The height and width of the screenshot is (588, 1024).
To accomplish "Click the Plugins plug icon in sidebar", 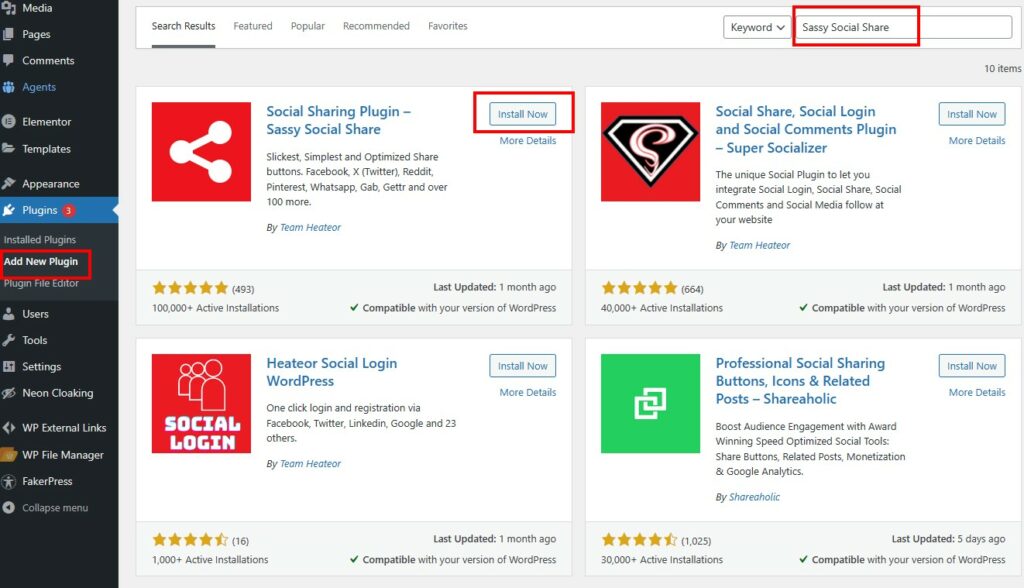I will [8, 210].
